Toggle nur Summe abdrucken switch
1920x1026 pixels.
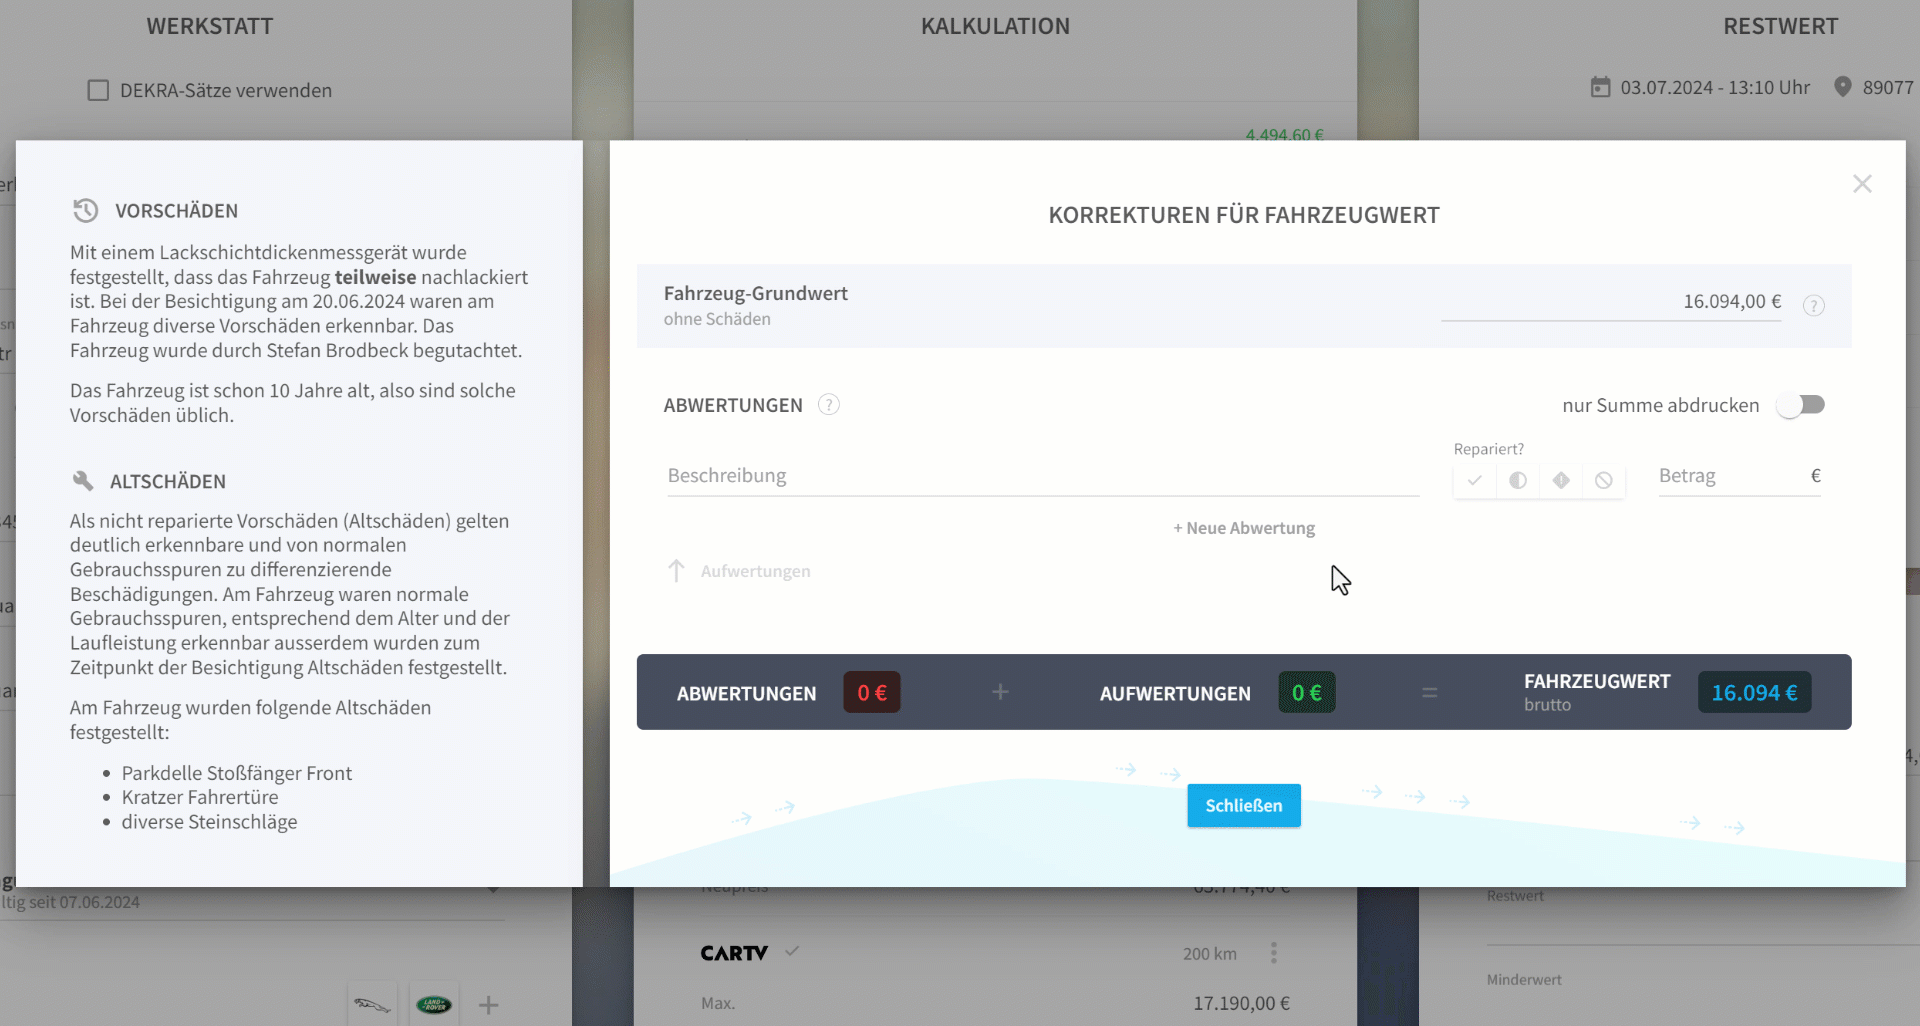pyautogui.click(x=1801, y=405)
